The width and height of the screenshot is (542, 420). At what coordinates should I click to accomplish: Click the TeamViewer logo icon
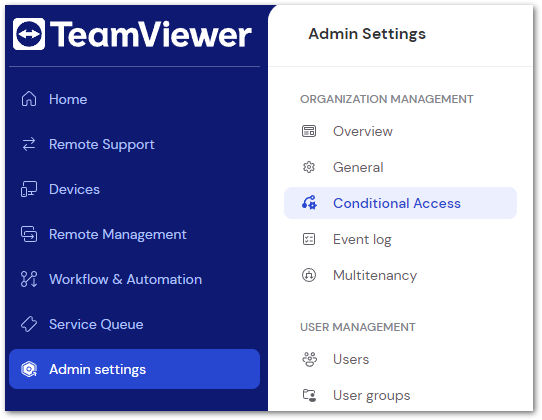click(29, 34)
